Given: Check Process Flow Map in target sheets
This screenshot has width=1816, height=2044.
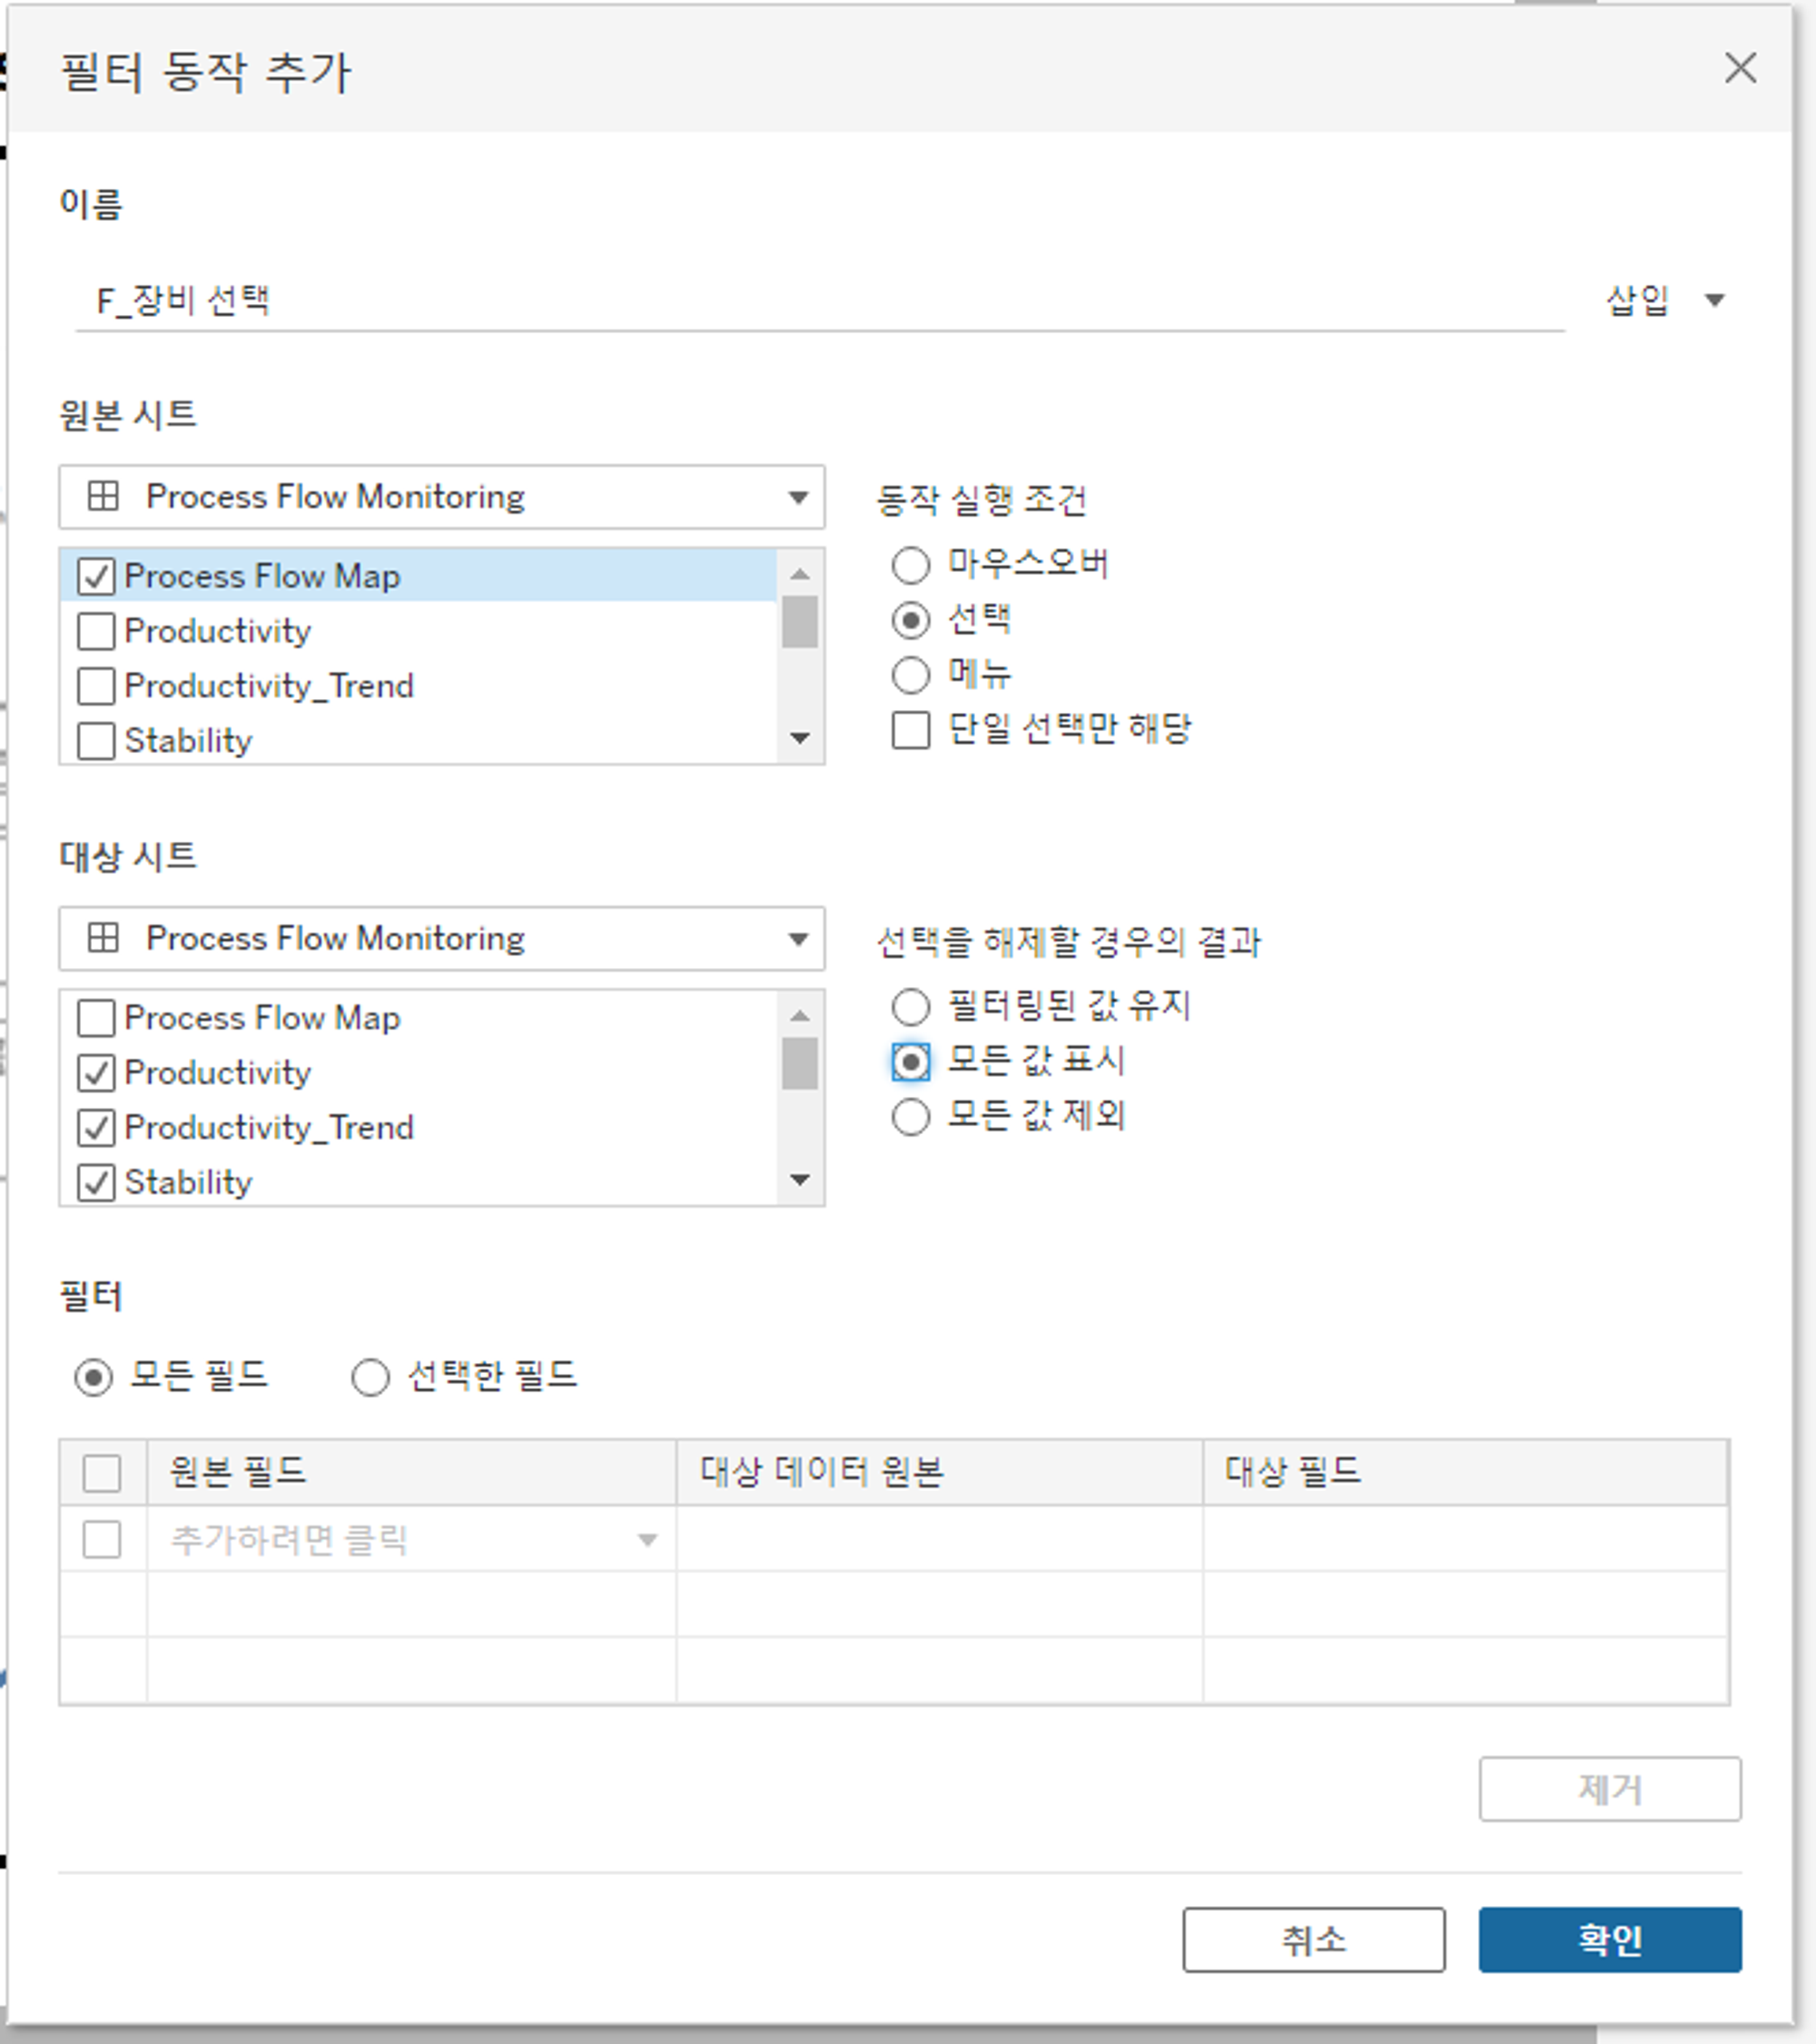Looking at the screenshot, I should pos(96,1018).
